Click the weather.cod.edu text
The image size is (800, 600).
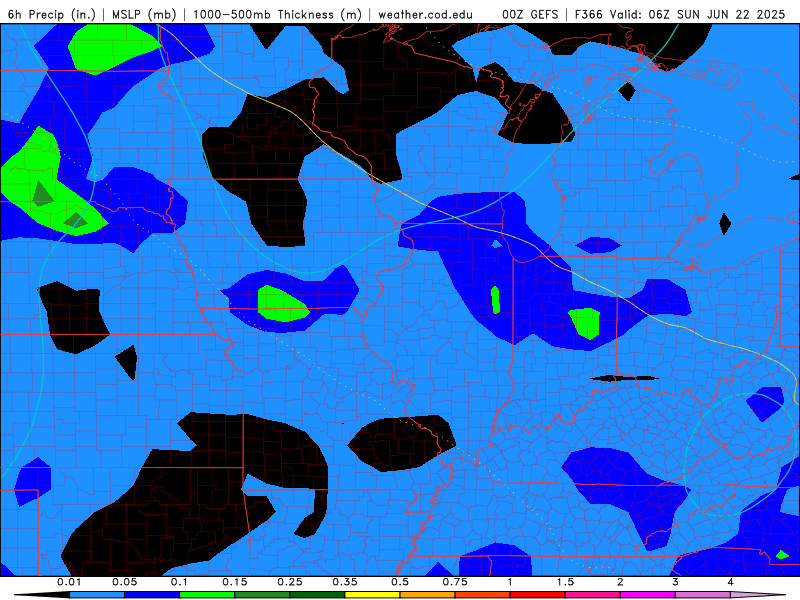pyautogui.click(x=426, y=14)
